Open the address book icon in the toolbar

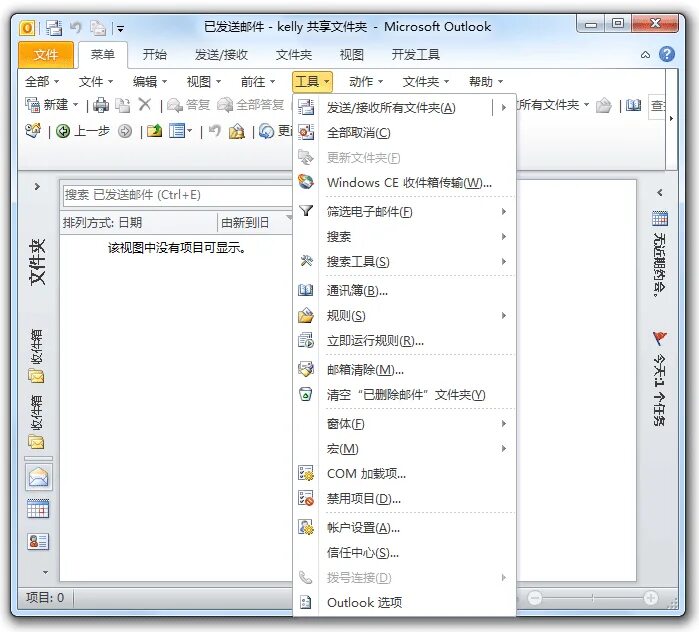pyautogui.click(x=633, y=105)
